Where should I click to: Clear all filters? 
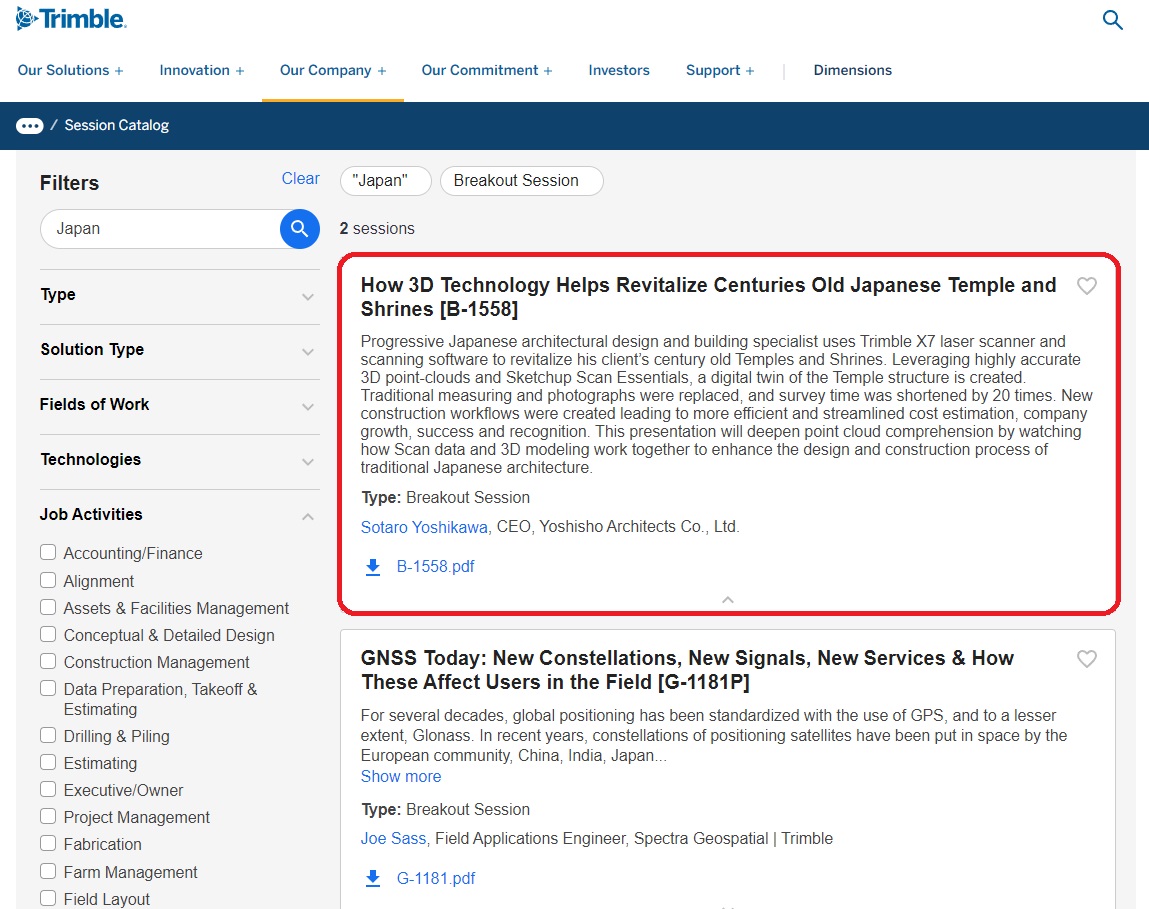300,179
